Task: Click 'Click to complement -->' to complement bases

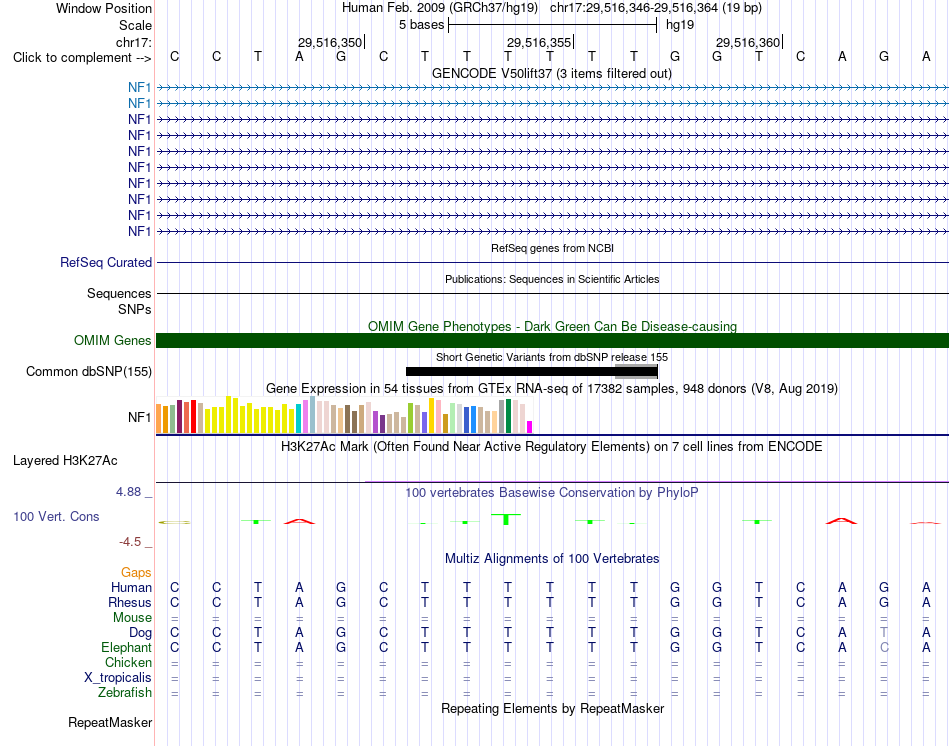Action: click(82, 58)
